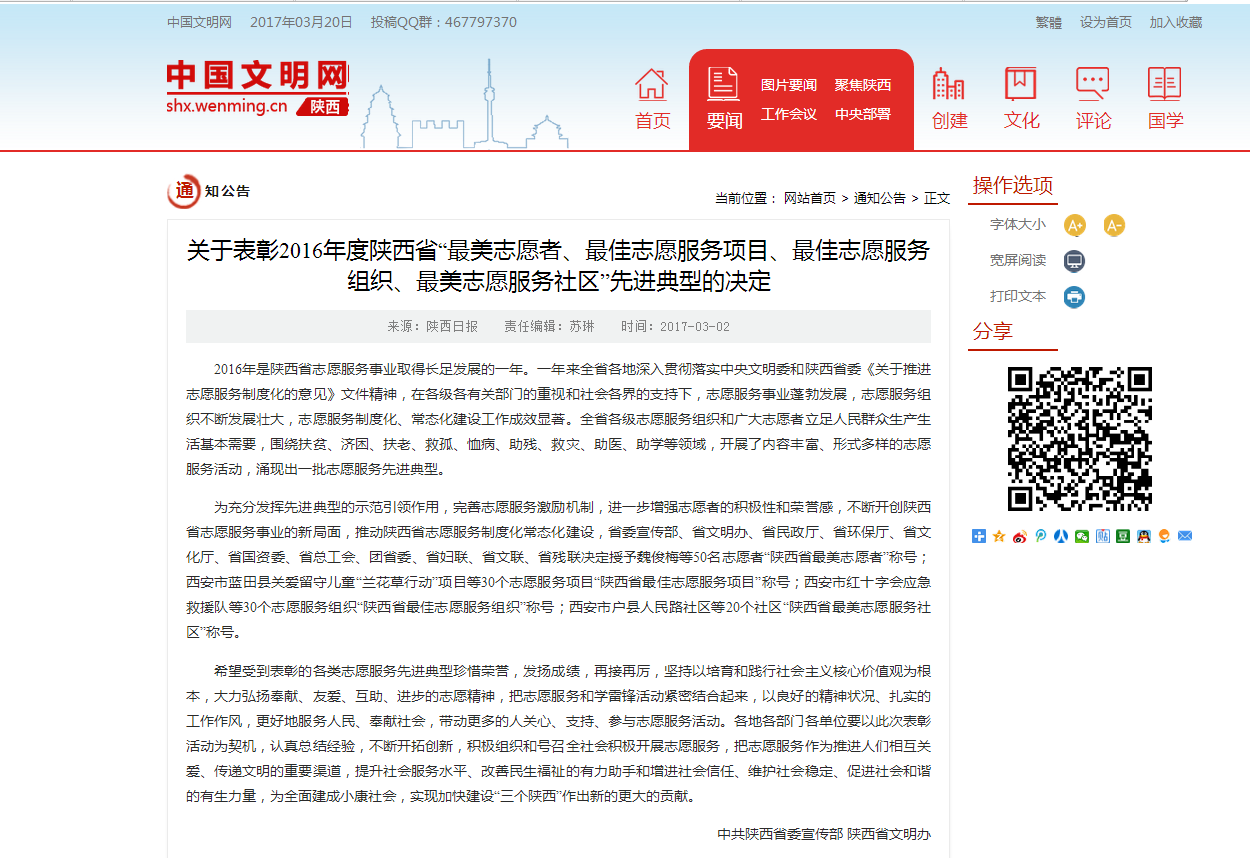The height and width of the screenshot is (858, 1250).
Task: Click the 繁體 traditional Chinese toggle link
Action: pyautogui.click(x=1048, y=22)
